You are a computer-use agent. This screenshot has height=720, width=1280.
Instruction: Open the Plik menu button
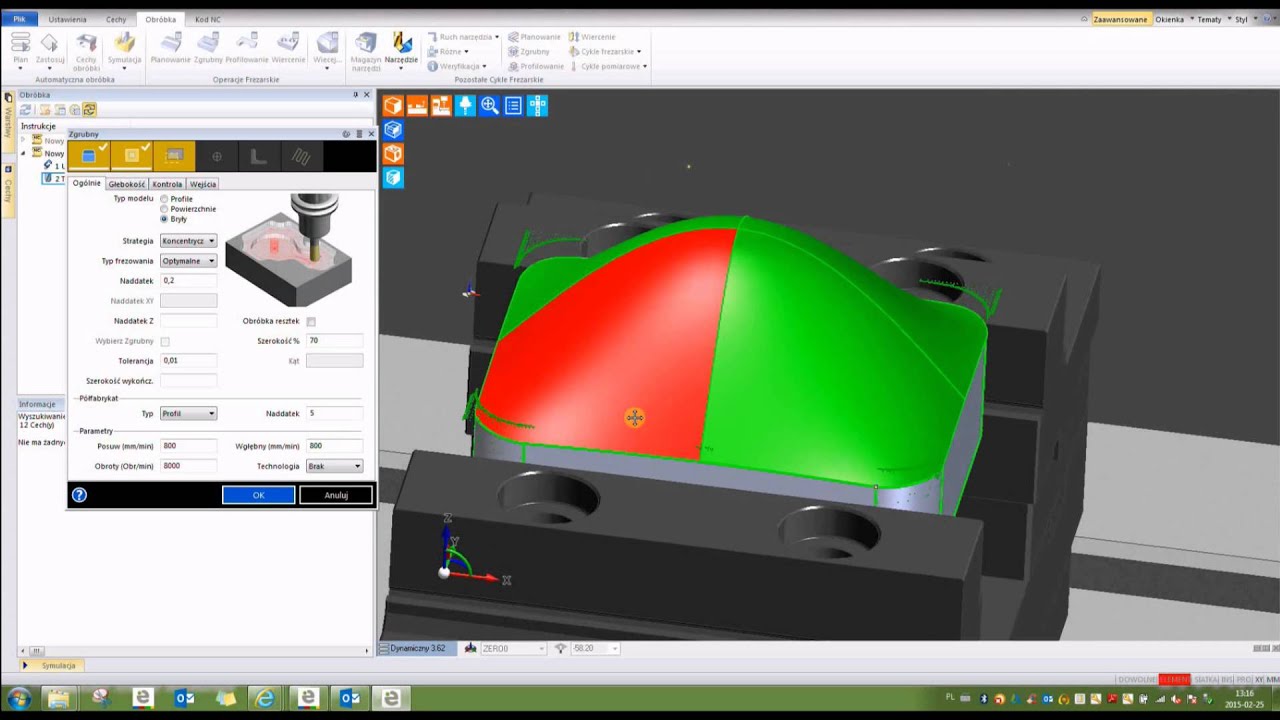pos(20,19)
